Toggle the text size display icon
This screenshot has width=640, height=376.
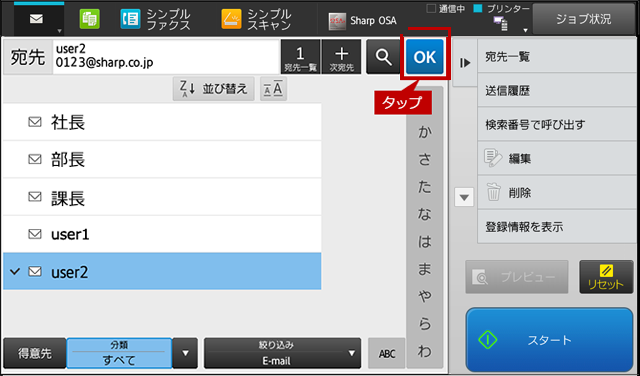coord(273,89)
